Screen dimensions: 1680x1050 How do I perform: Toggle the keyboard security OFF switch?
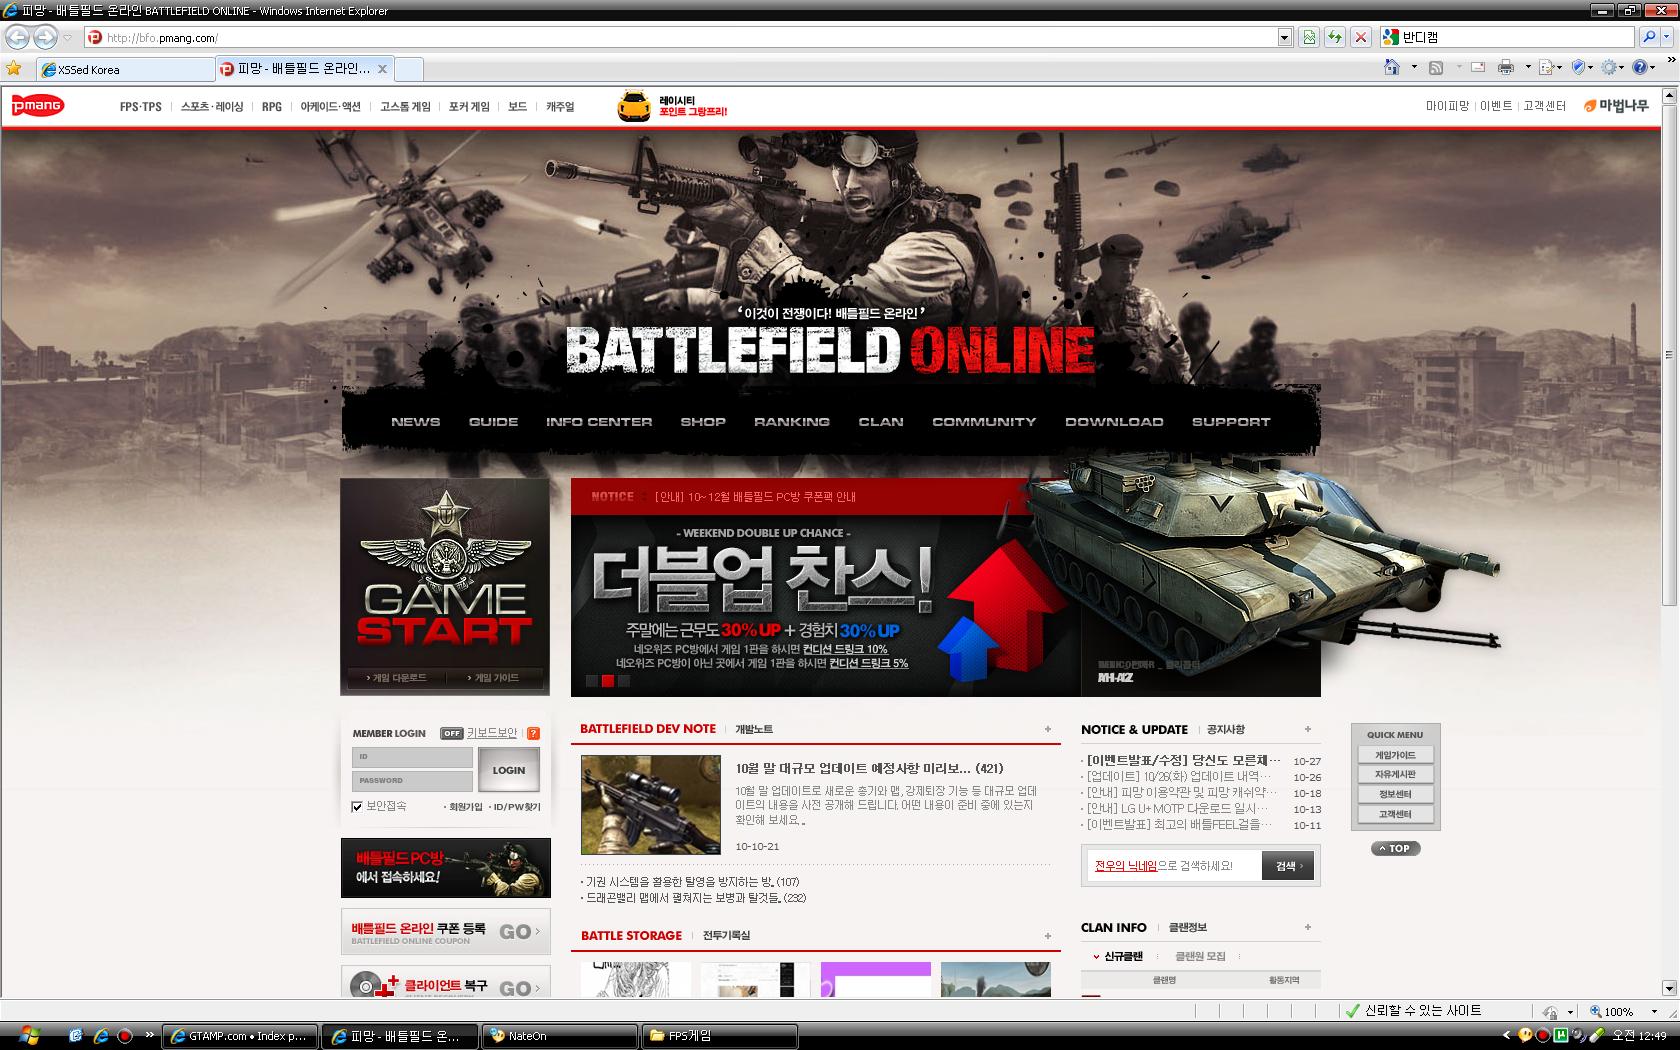452,733
